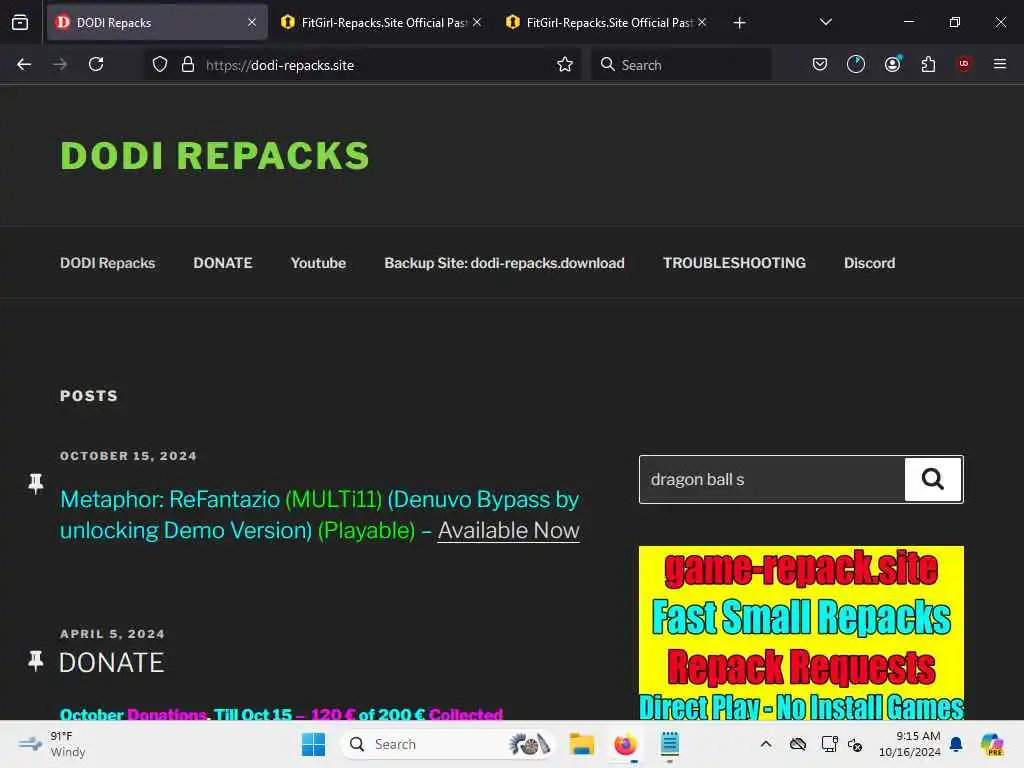Show hidden system tray icons chevron

click(766, 744)
